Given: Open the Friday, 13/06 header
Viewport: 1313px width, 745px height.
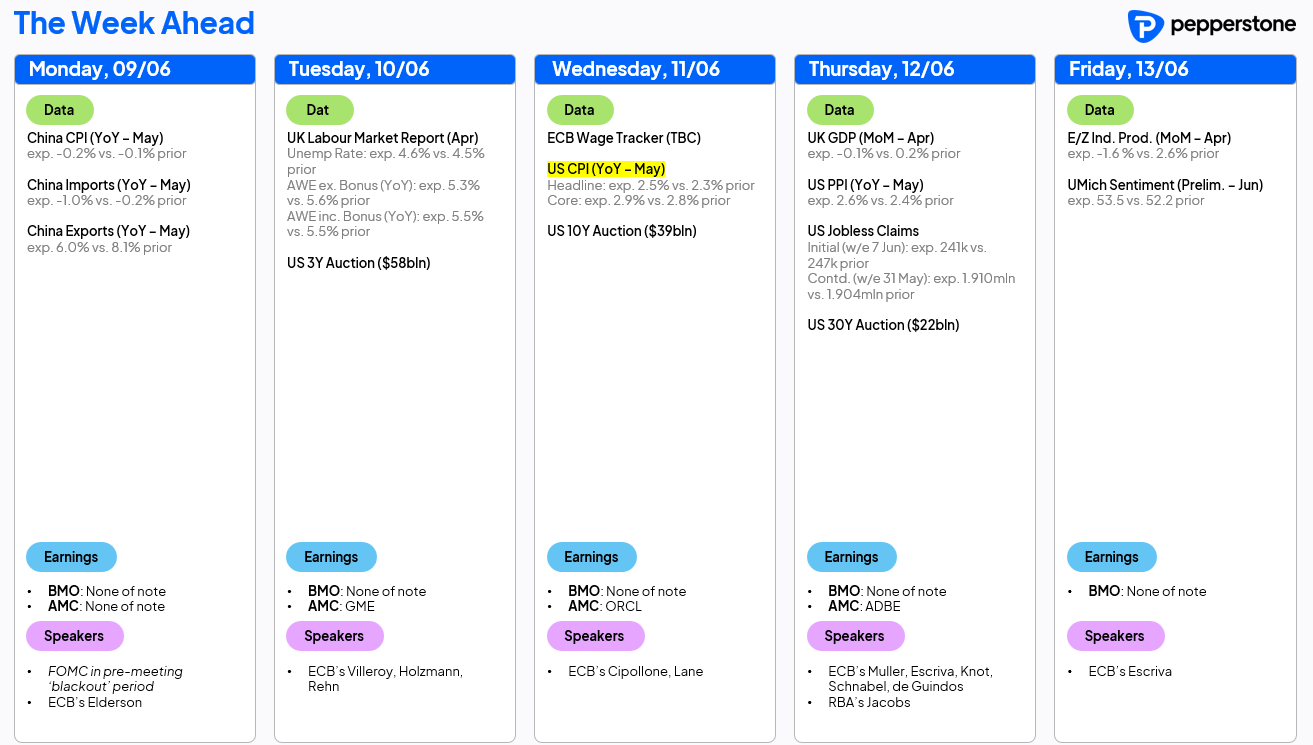Looking at the screenshot, I should [1175, 69].
